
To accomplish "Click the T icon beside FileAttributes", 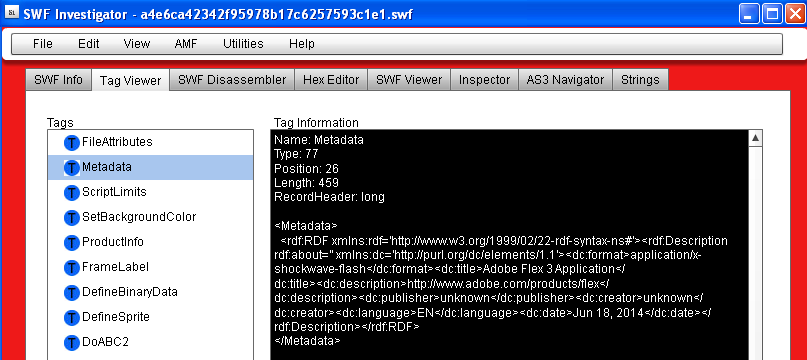I will [x=72, y=143].
